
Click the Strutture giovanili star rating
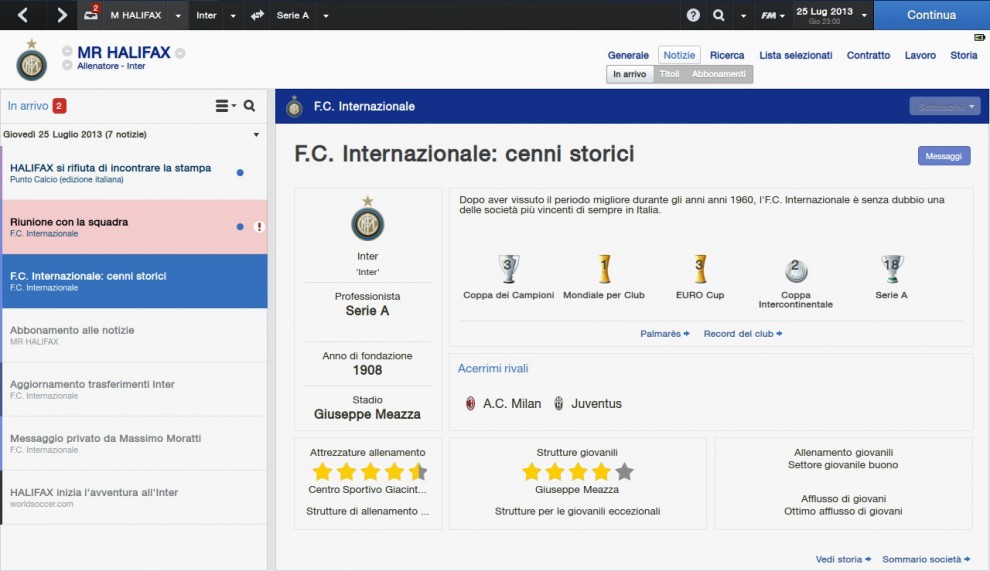coord(577,471)
